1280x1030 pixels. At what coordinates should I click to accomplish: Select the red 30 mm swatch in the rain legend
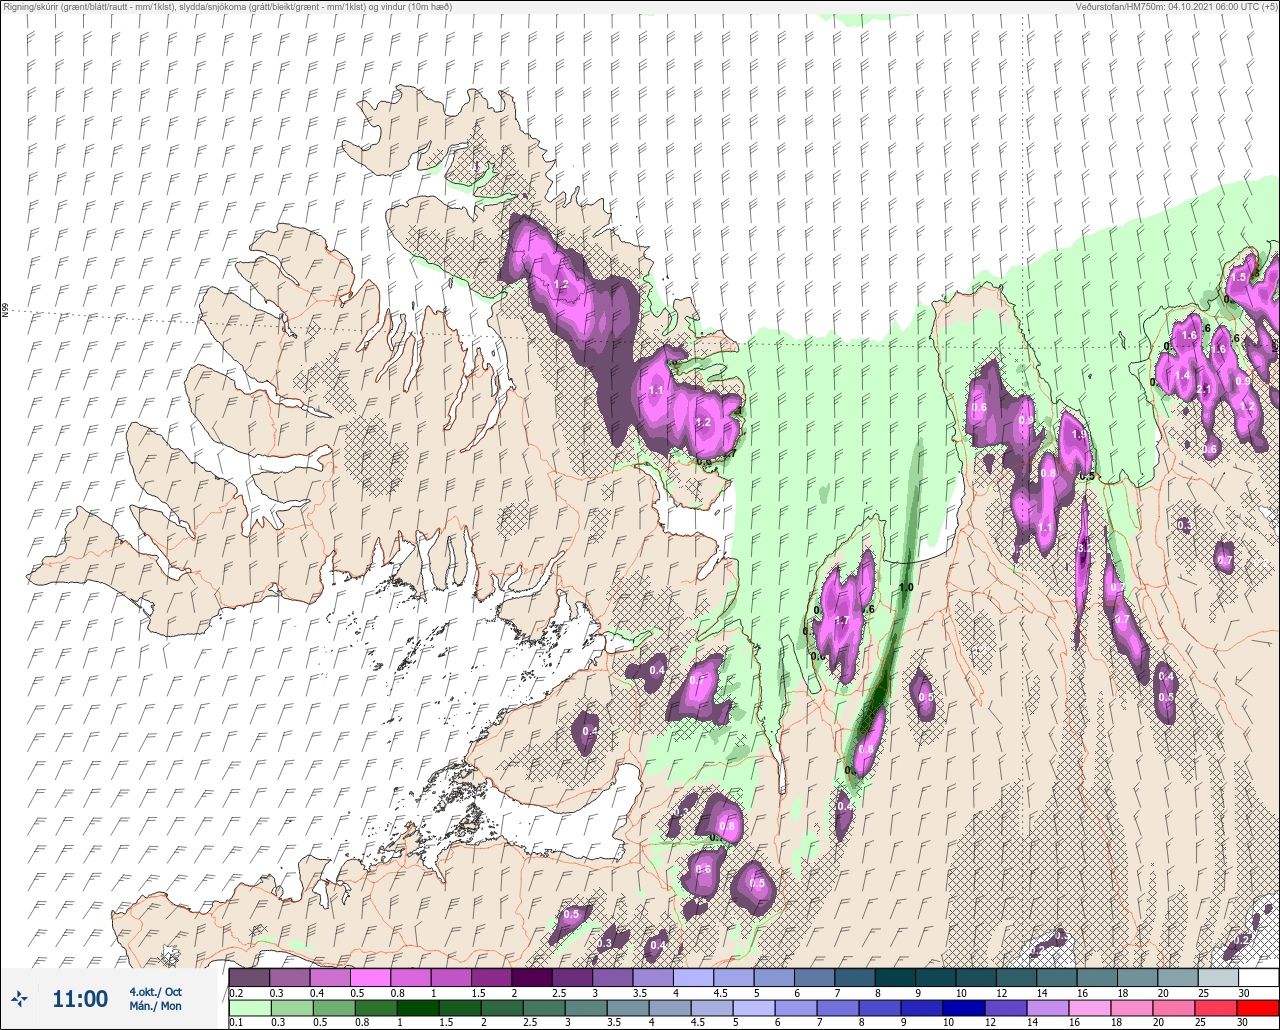1258,1008
